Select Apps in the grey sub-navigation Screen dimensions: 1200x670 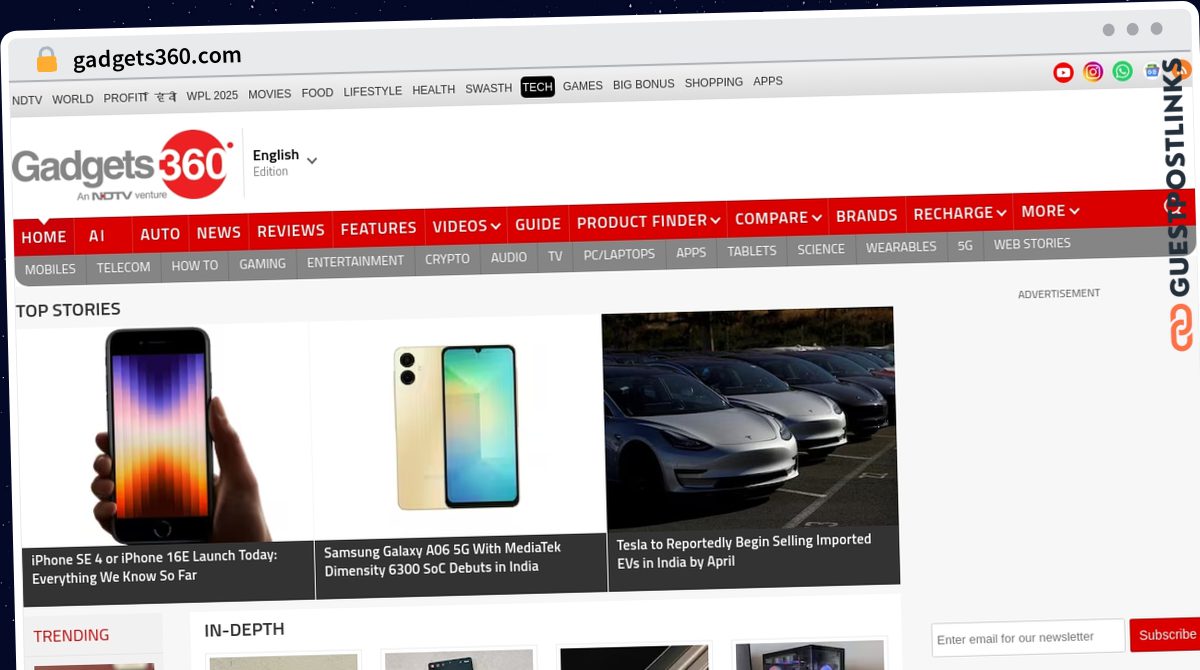pos(691,253)
